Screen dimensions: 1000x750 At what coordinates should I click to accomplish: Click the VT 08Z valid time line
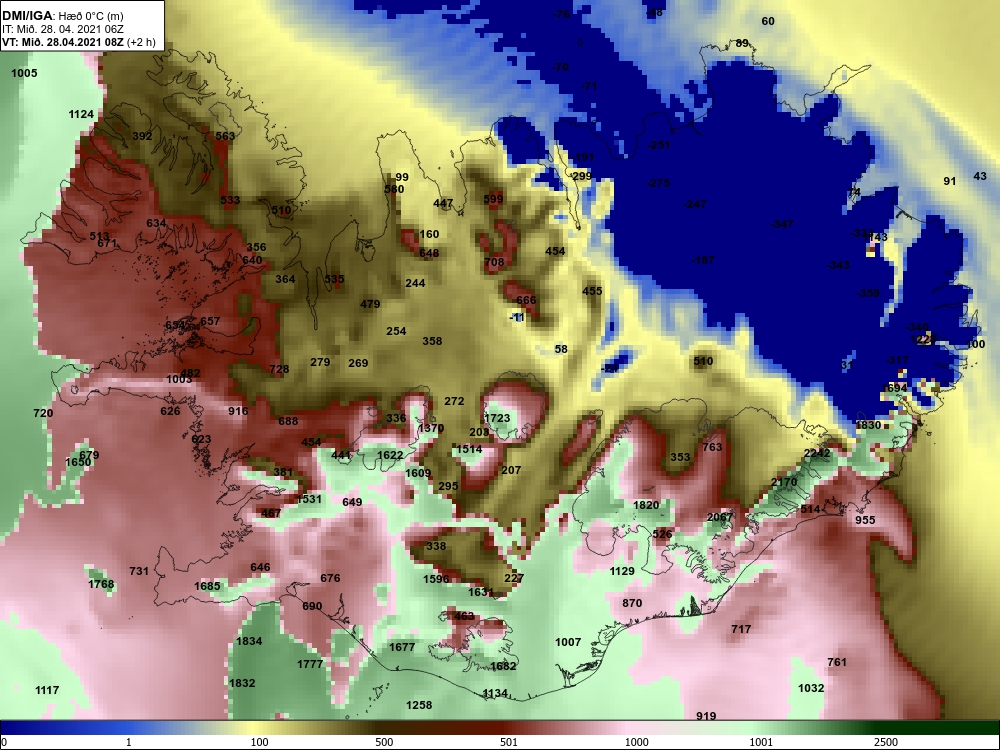pos(78,43)
